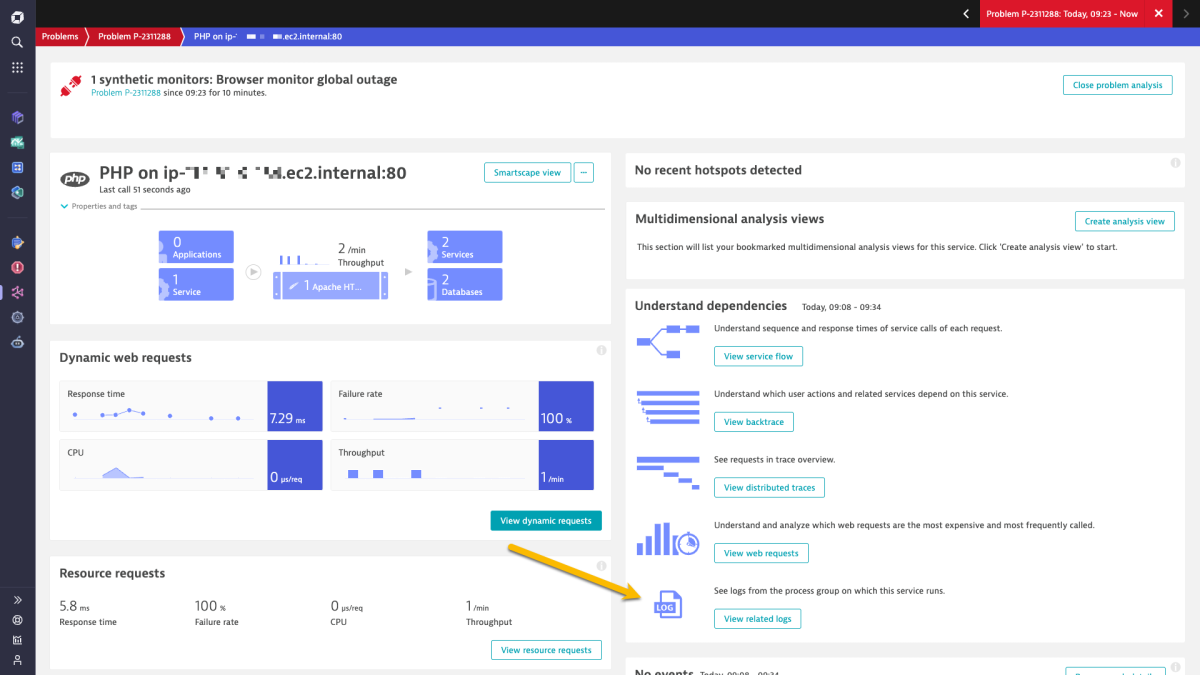The height and width of the screenshot is (675, 1200).
Task: Open the Problems icon in the sidebar
Action: pos(17,267)
